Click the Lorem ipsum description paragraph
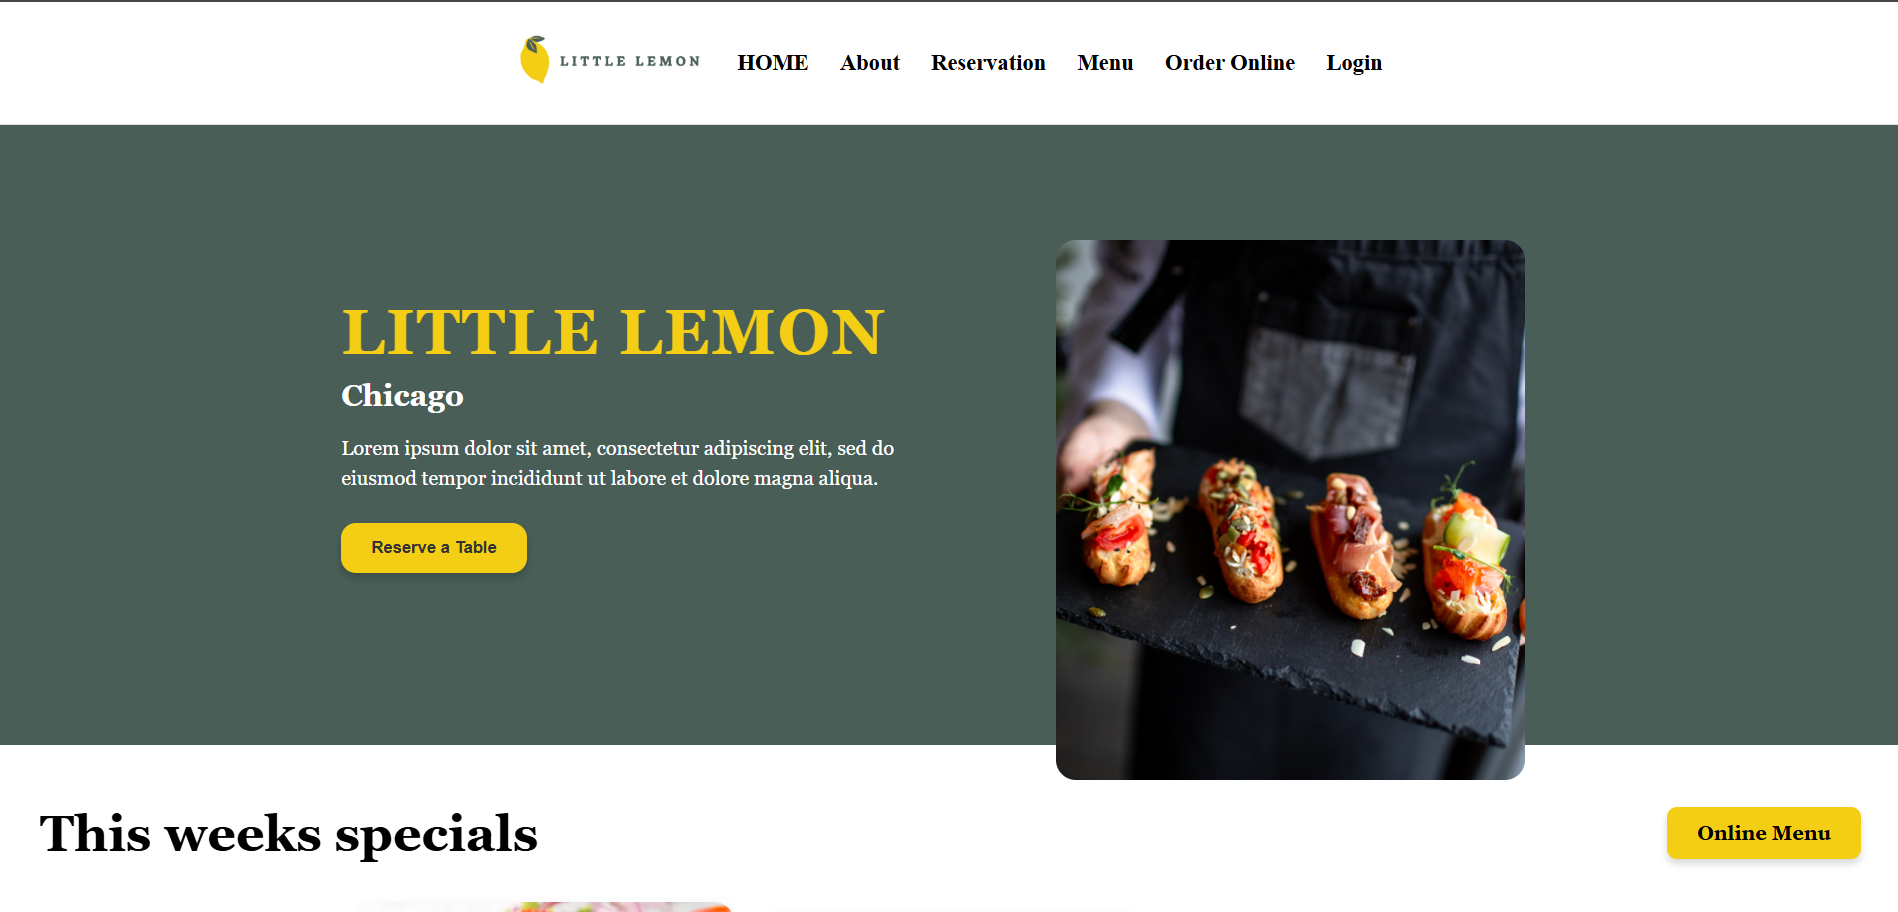This screenshot has width=1898, height=912. tap(618, 463)
